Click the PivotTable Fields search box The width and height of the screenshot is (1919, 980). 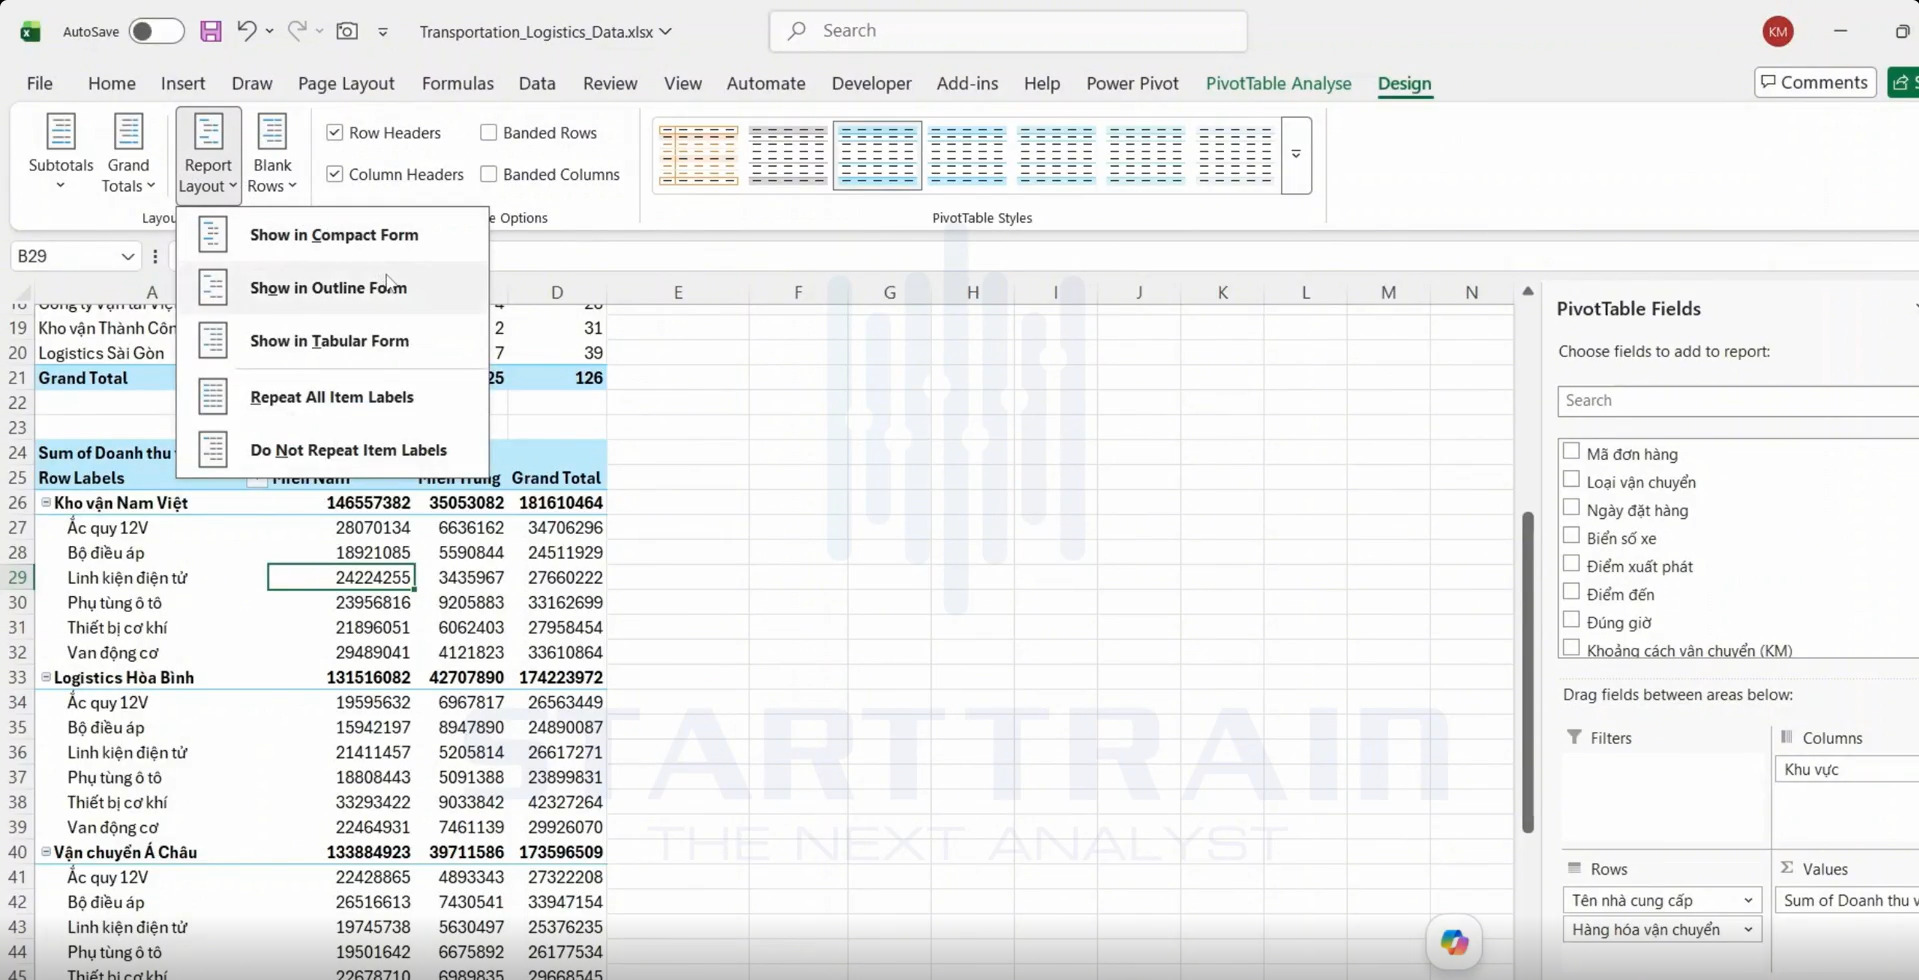click(1738, 400)
